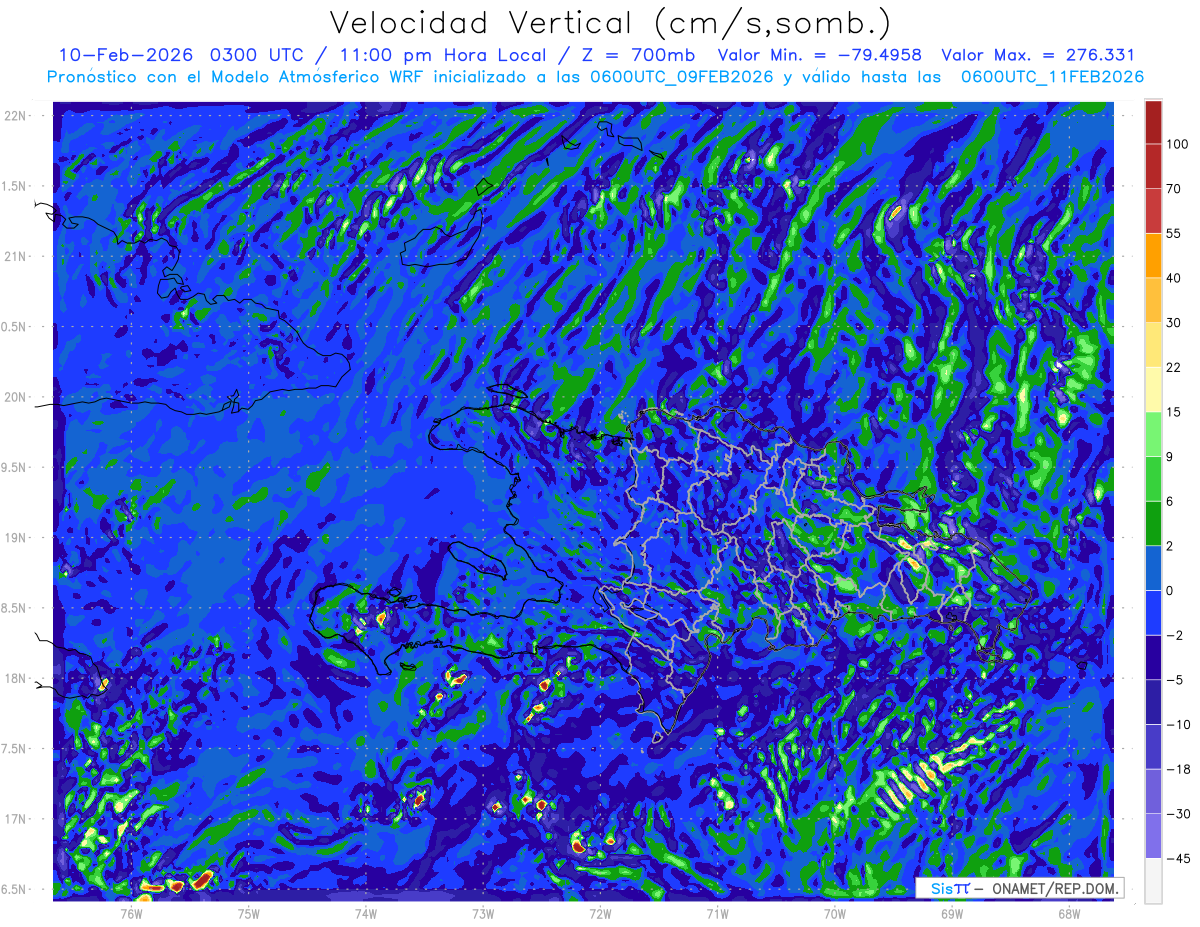Click the navy swatch between -5 and -2
The image size is (1200, 927).
[x=1153, y=657]
